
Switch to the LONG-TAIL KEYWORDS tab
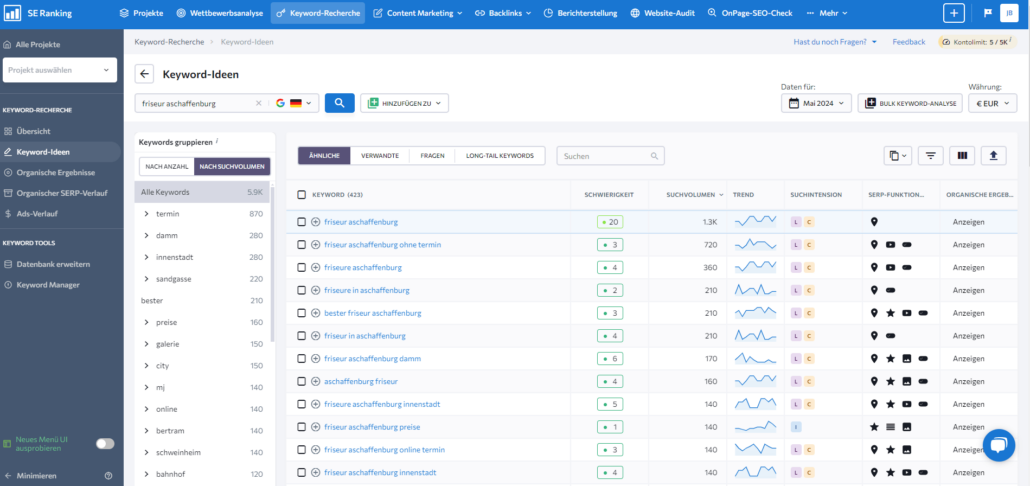500,156
